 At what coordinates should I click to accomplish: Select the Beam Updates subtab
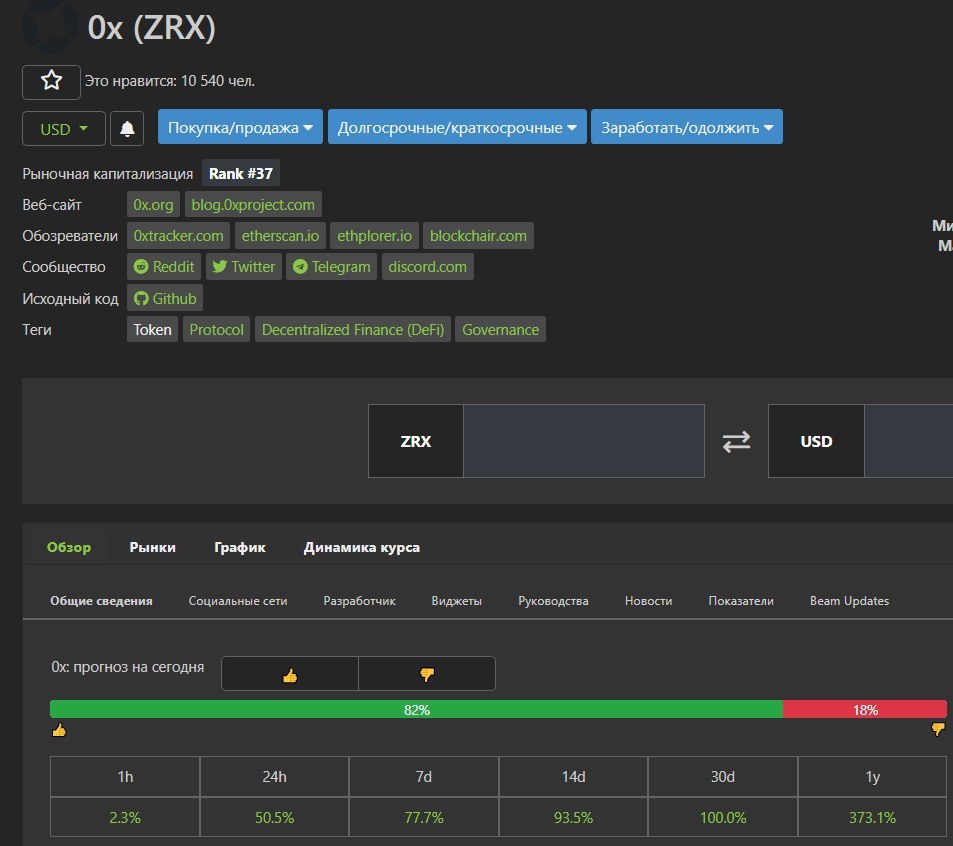pos(849,600)
